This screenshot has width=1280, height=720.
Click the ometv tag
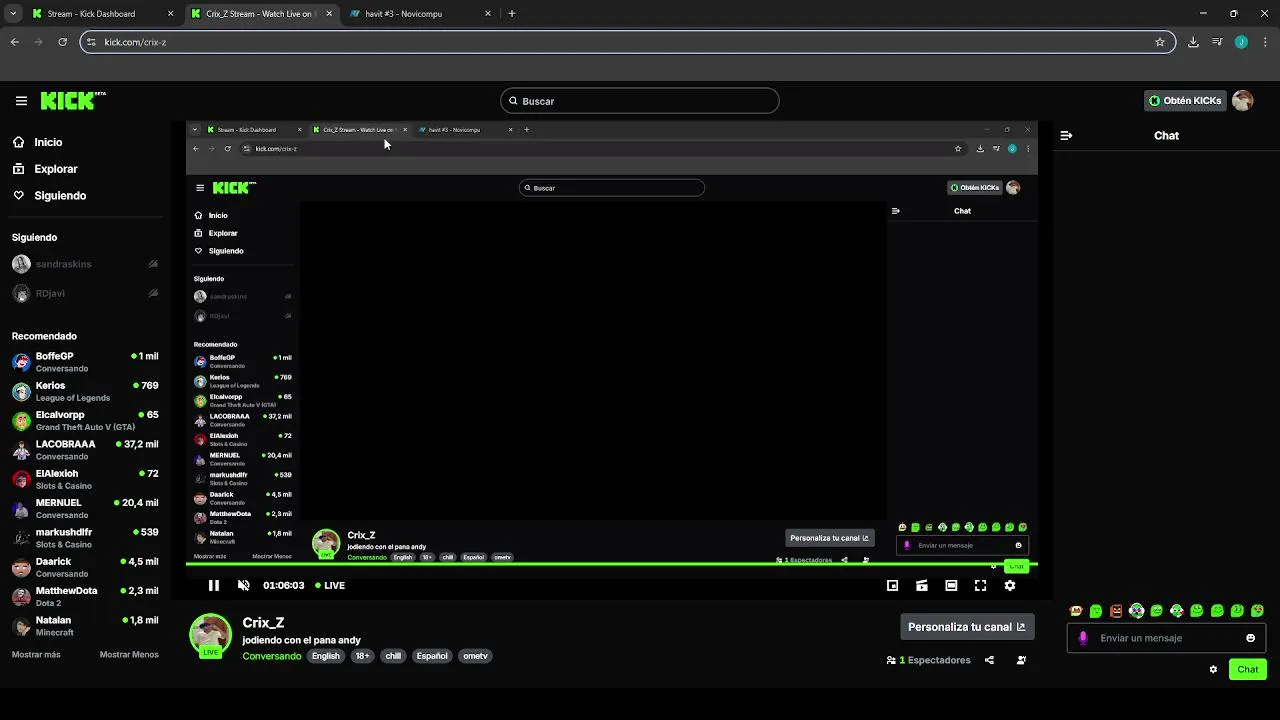tap(476, 656)
